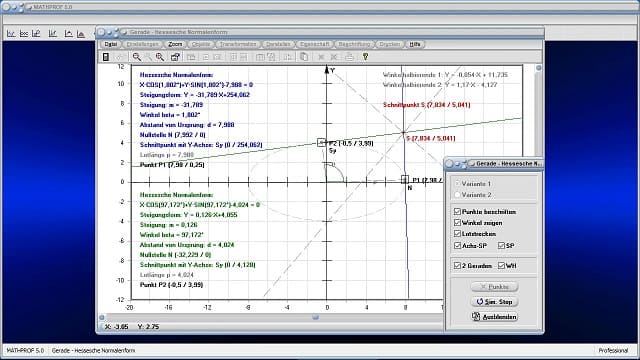Toggle the 2 Geraden checkbox

coord(458,265)
